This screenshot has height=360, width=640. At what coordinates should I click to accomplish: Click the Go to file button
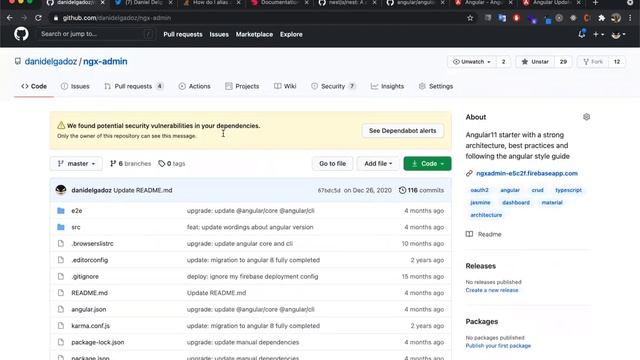coord(332,163)
